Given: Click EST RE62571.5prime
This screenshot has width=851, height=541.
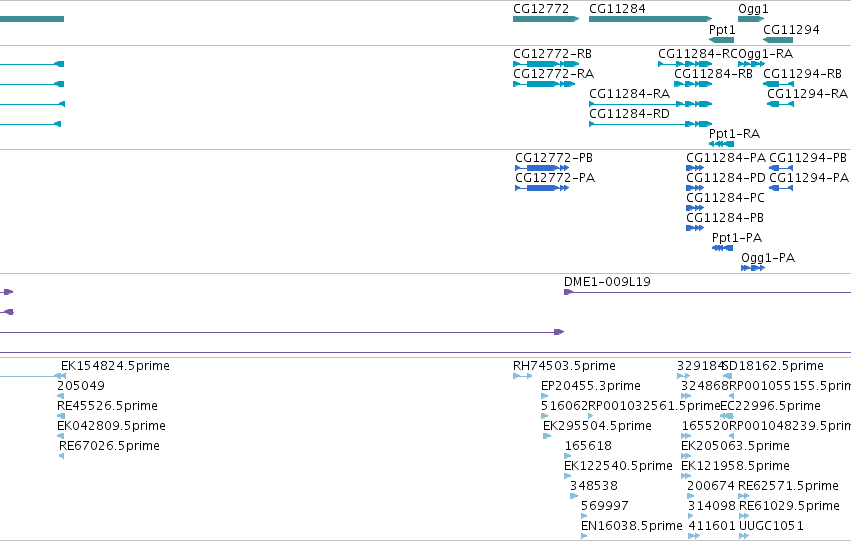Looking at the screenshot, I should (744, 496).
